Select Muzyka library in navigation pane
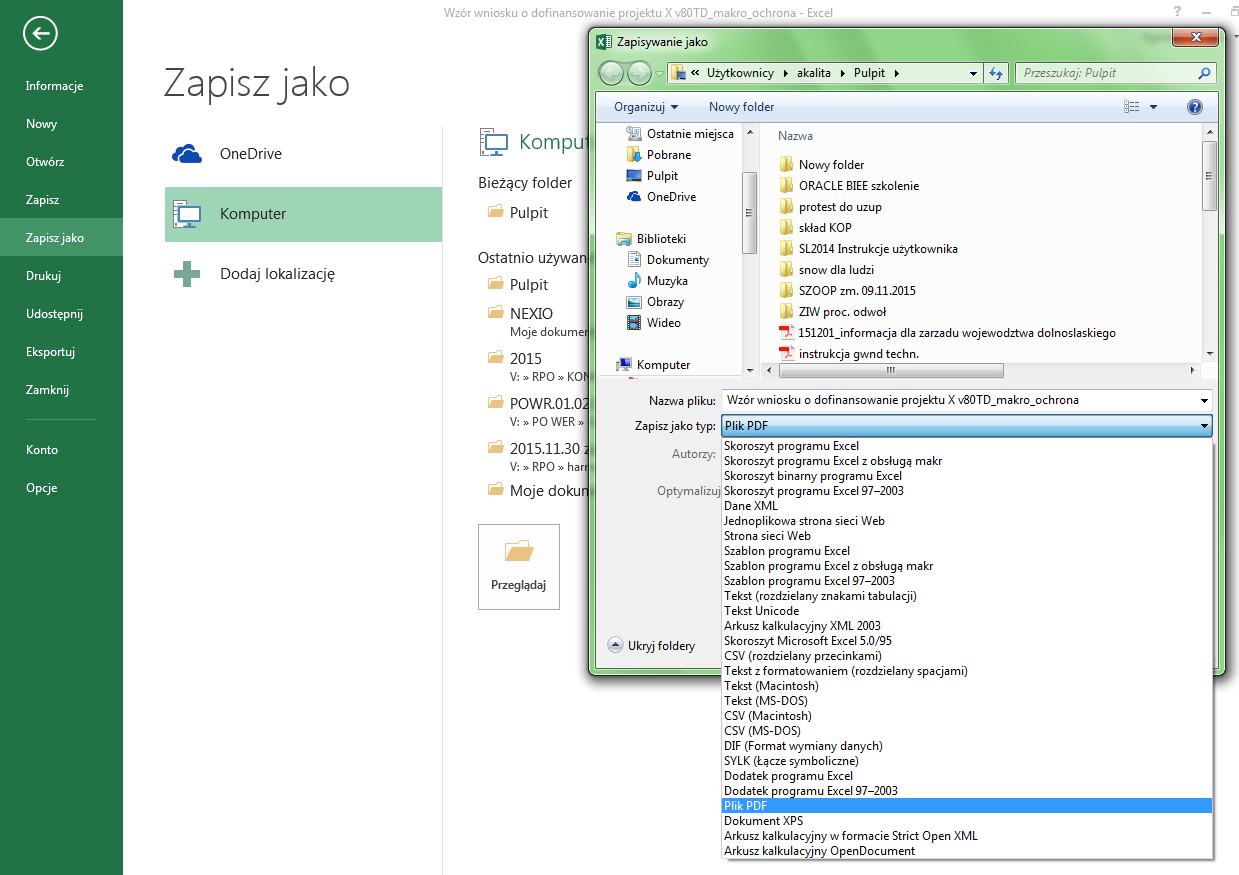Viewport: 1239px width, 875px height. coord(656,281)
